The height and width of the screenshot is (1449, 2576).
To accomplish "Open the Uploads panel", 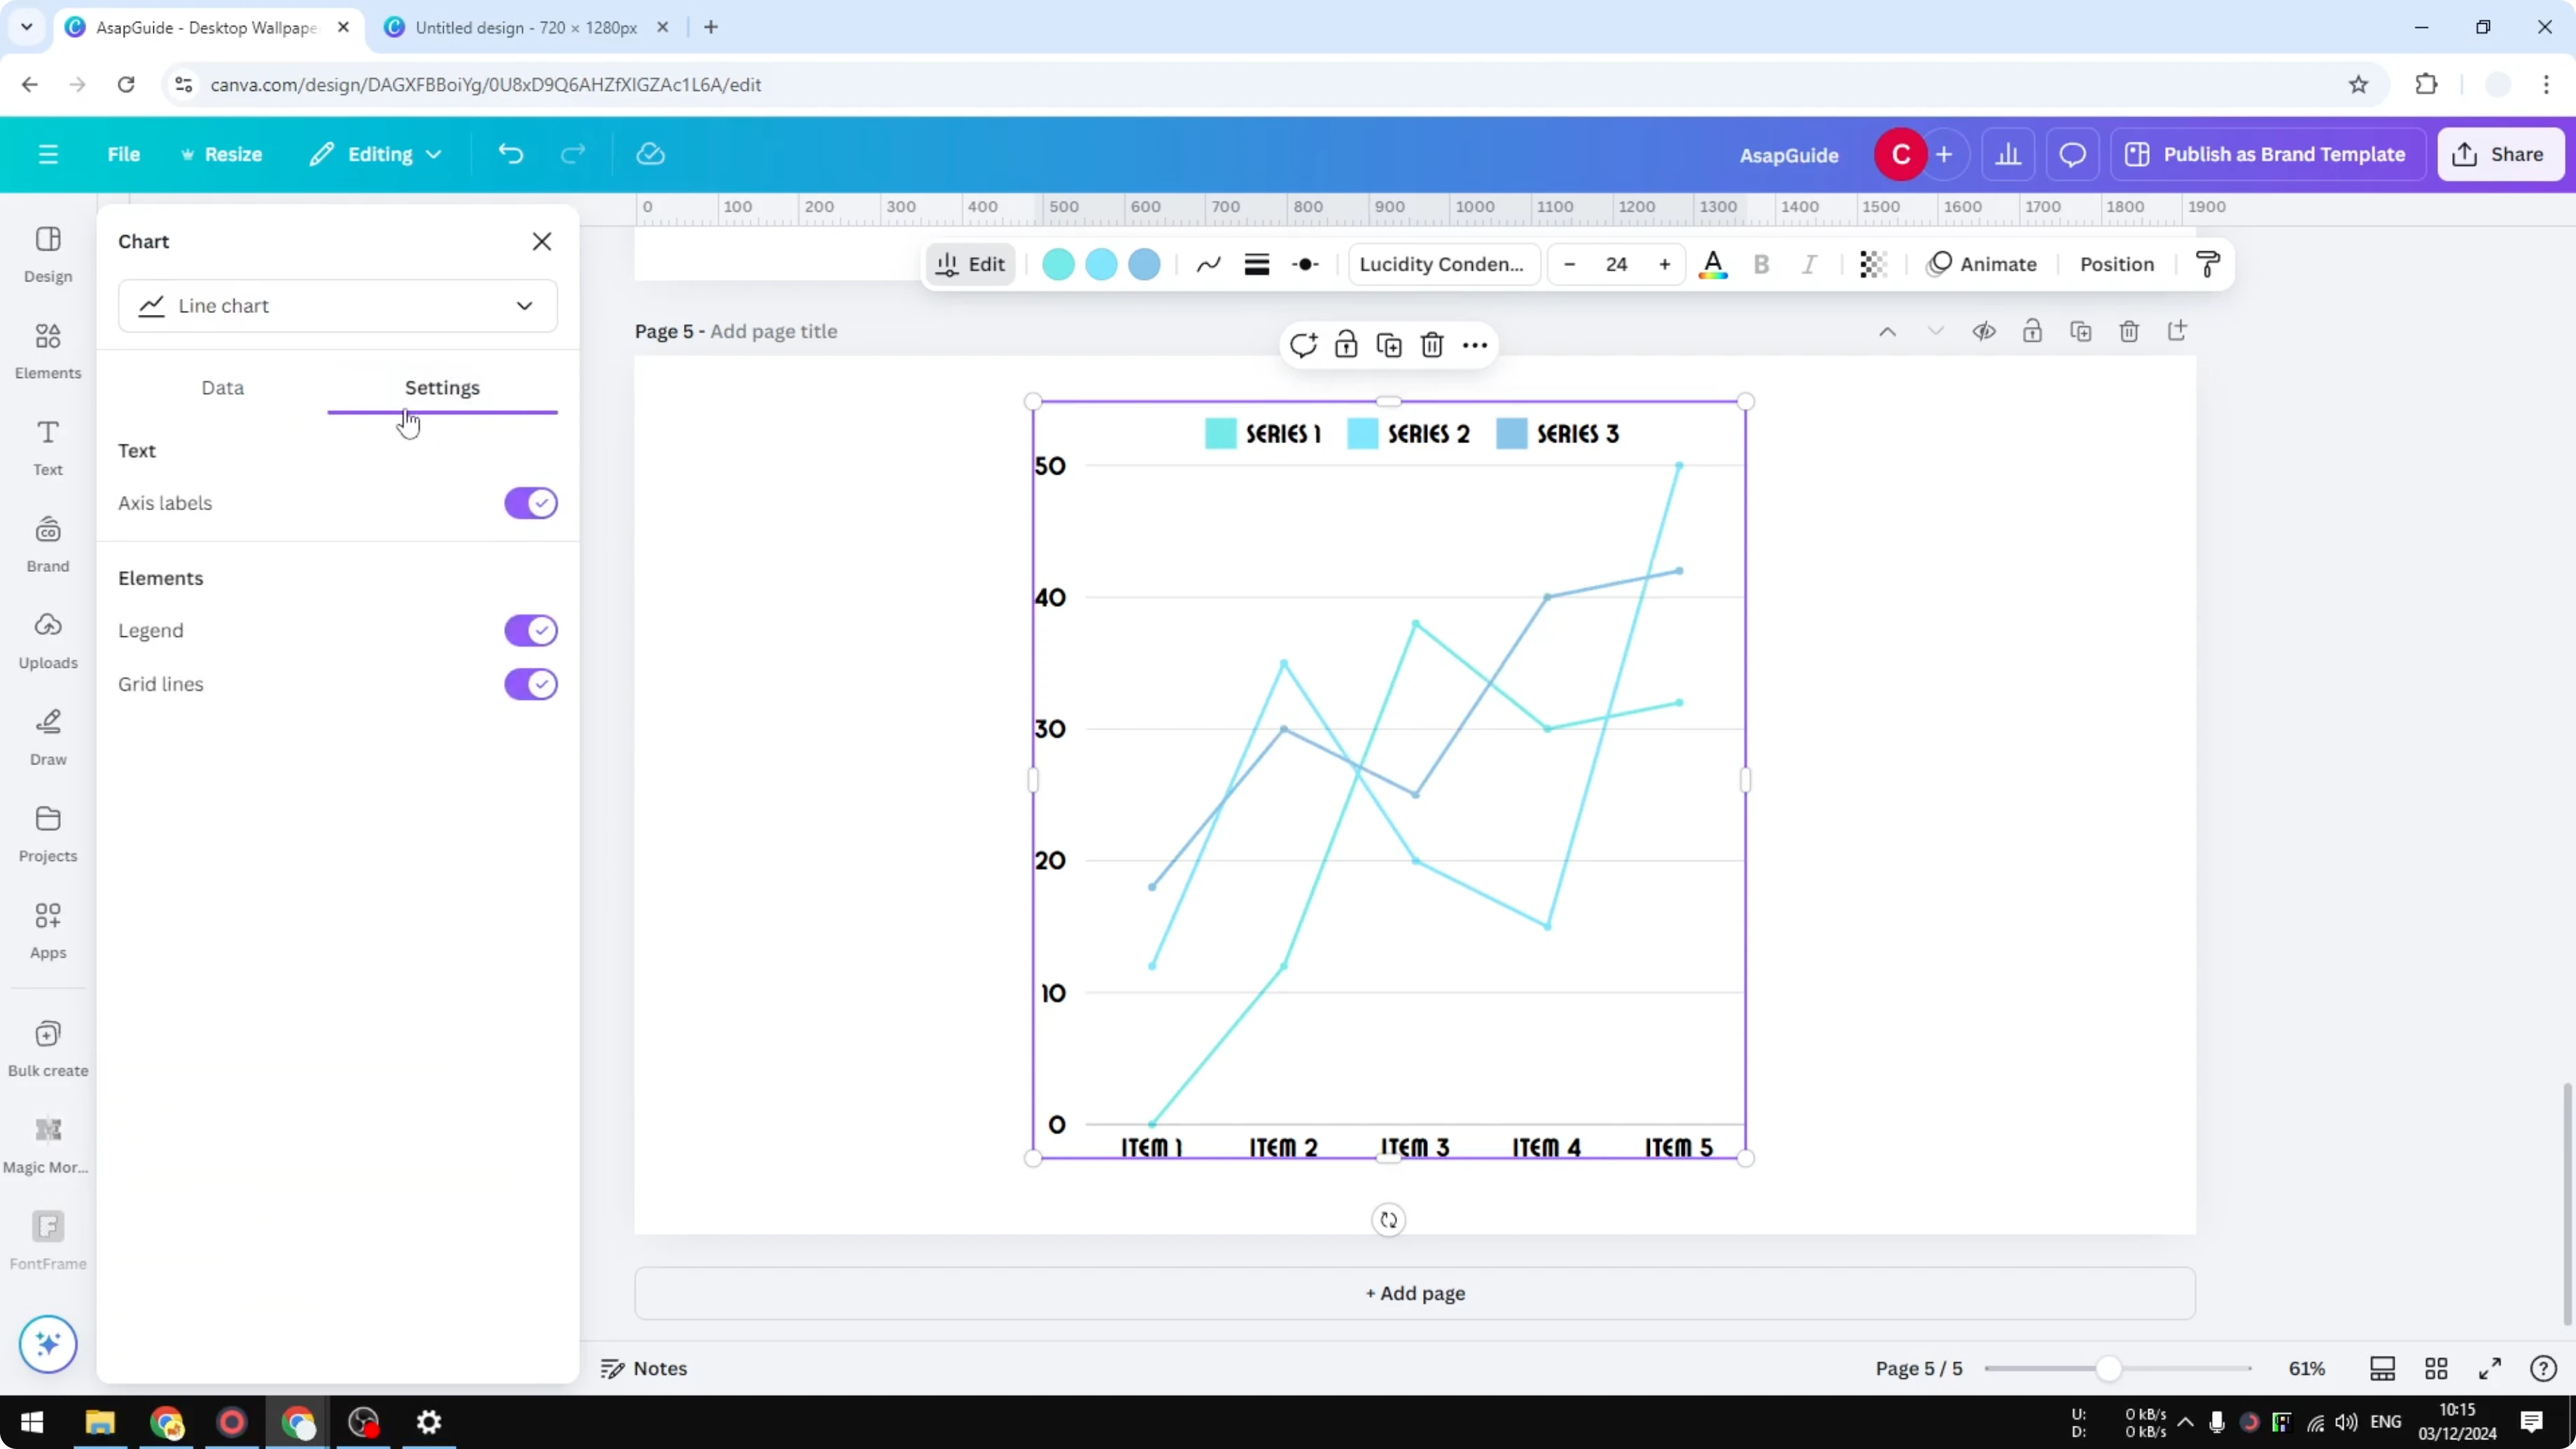I will click(47, 640).
